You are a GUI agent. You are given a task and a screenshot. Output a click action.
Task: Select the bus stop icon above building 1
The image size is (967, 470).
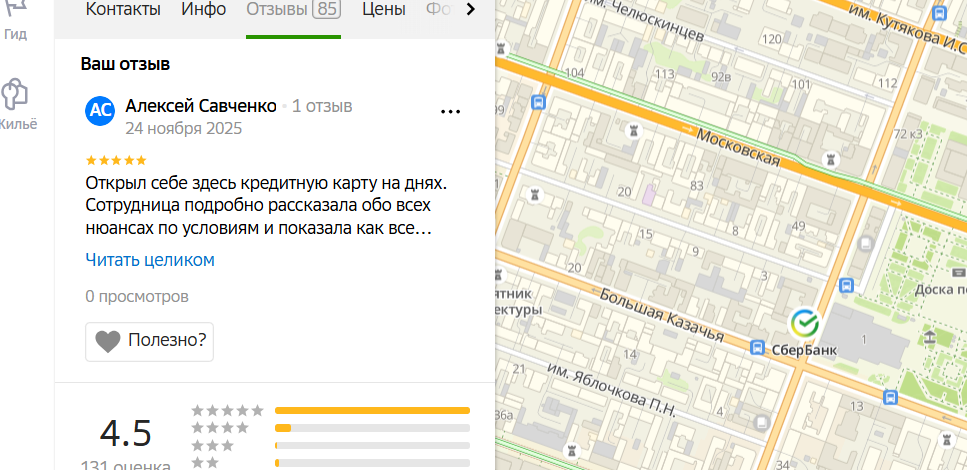coord(847,285)
